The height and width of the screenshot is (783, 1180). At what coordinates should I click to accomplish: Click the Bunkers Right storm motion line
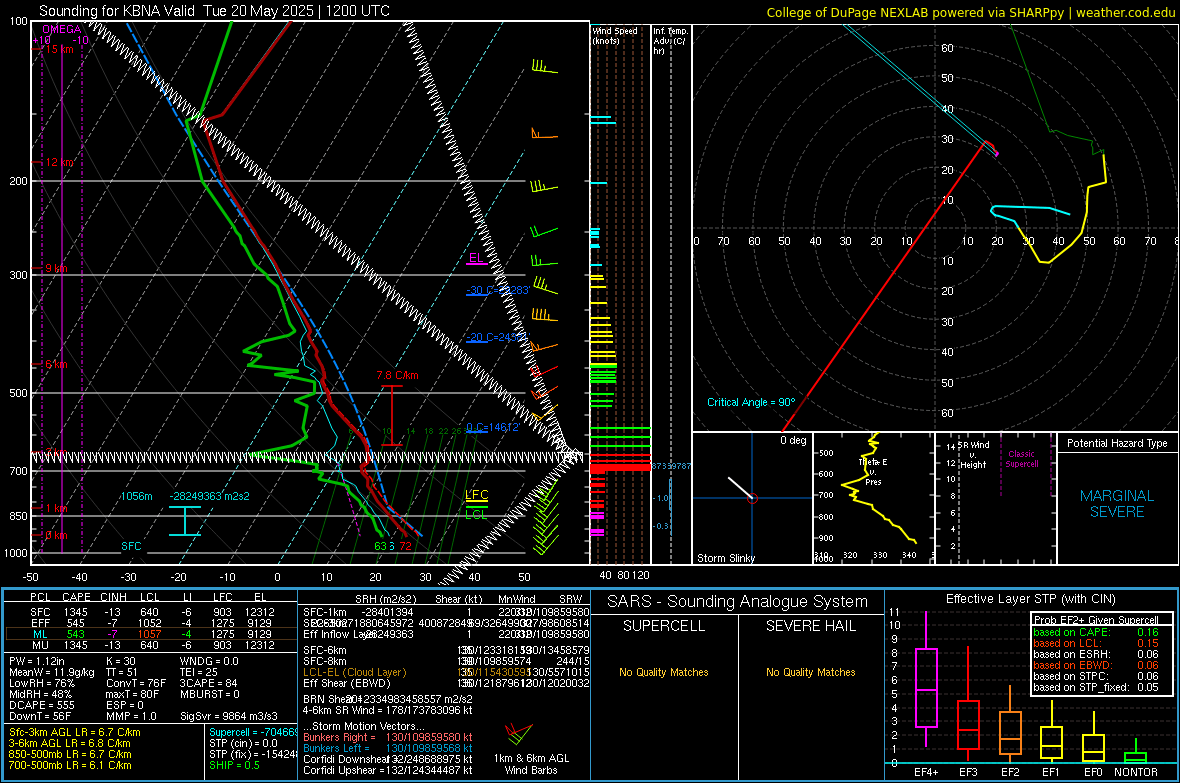click(388, 737)
